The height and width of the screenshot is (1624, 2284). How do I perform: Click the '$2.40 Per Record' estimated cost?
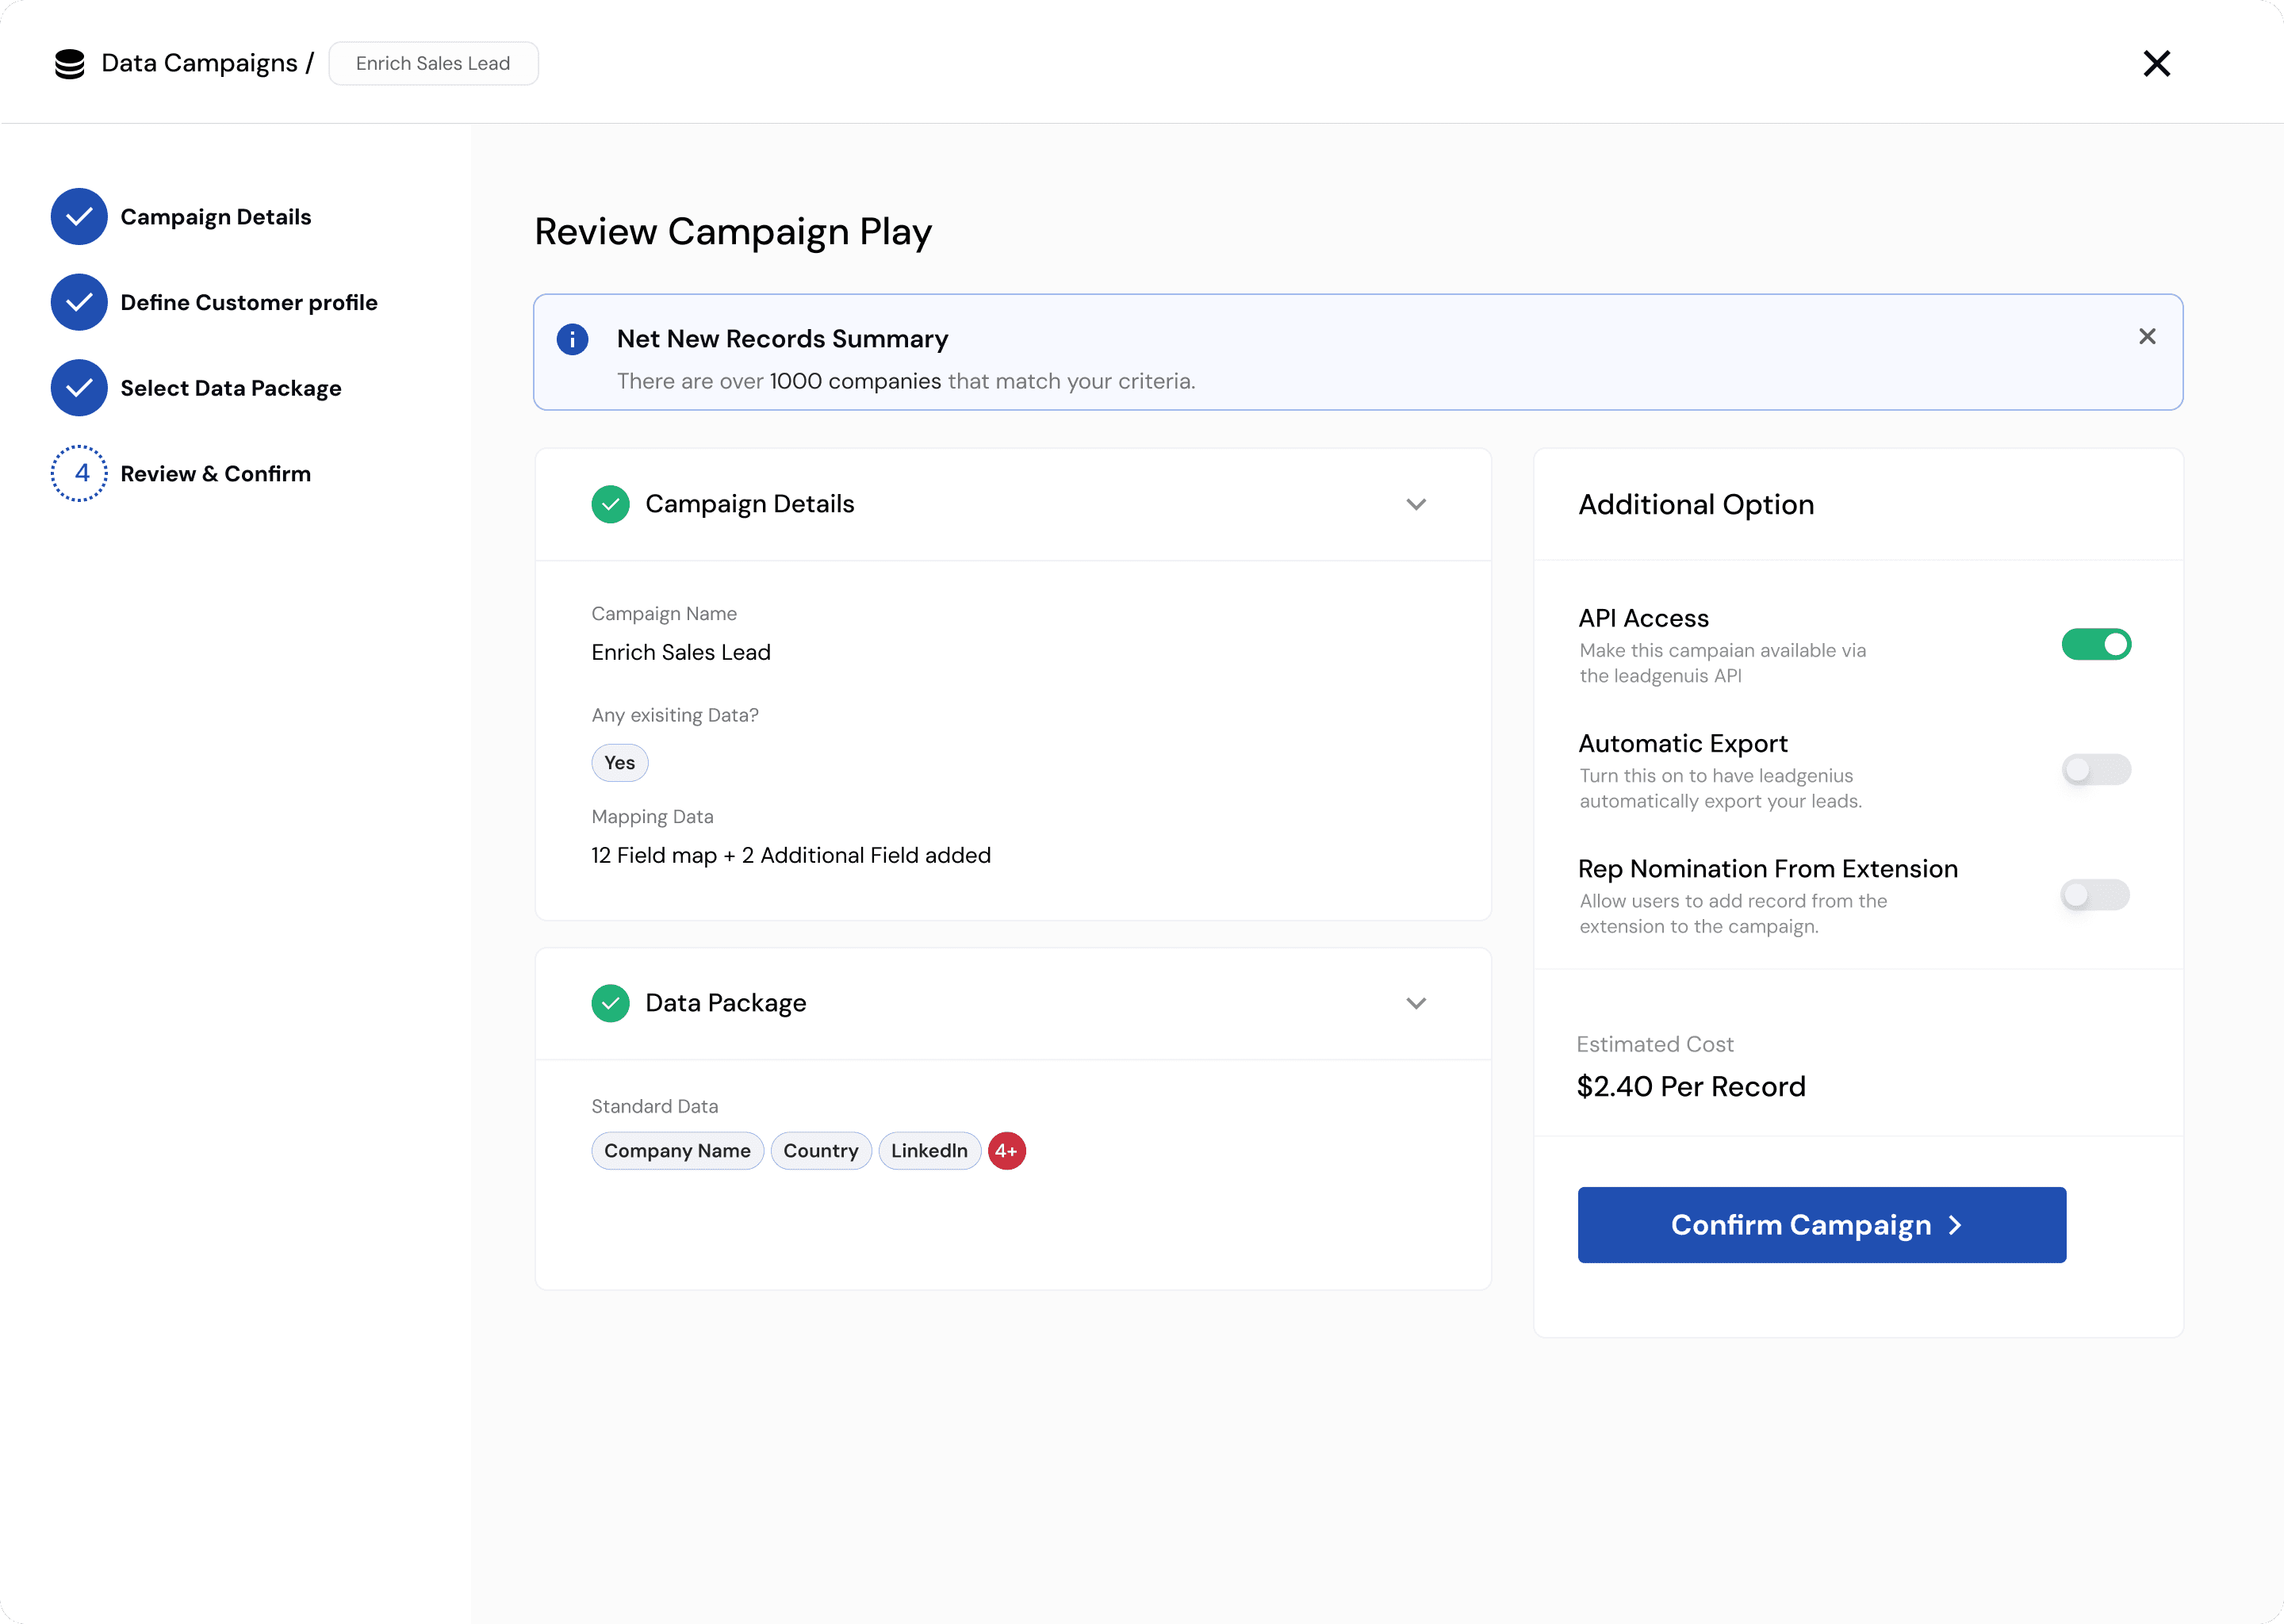pos(1691,1086)
